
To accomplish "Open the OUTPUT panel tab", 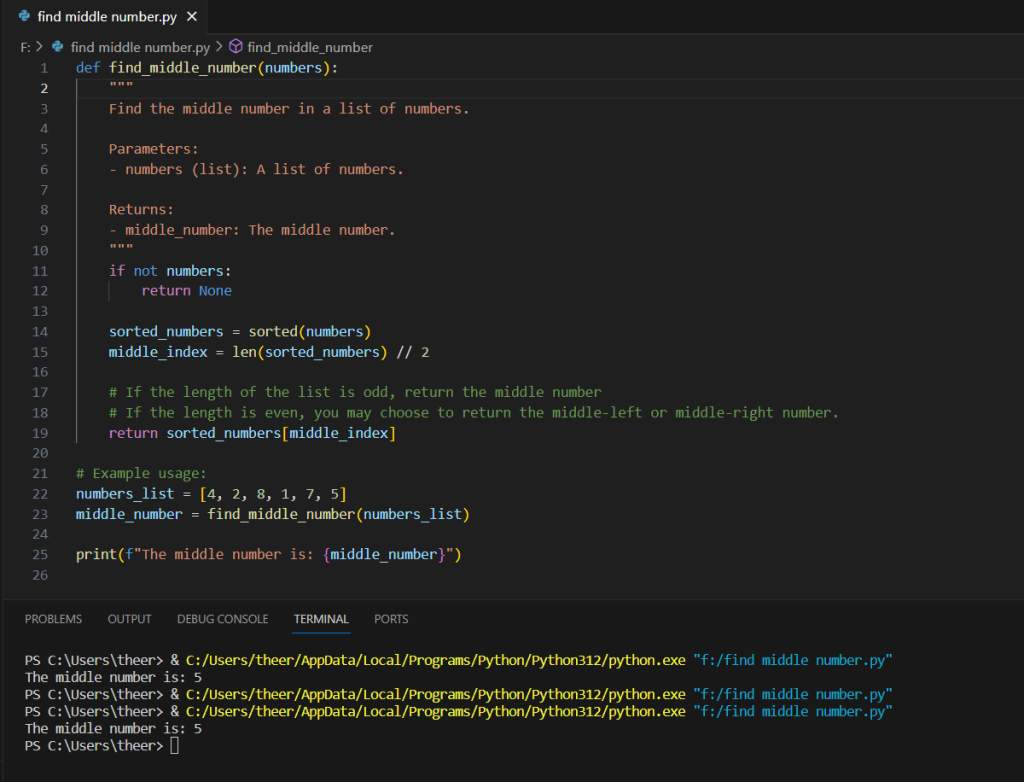I will click(x=129, y=619).
